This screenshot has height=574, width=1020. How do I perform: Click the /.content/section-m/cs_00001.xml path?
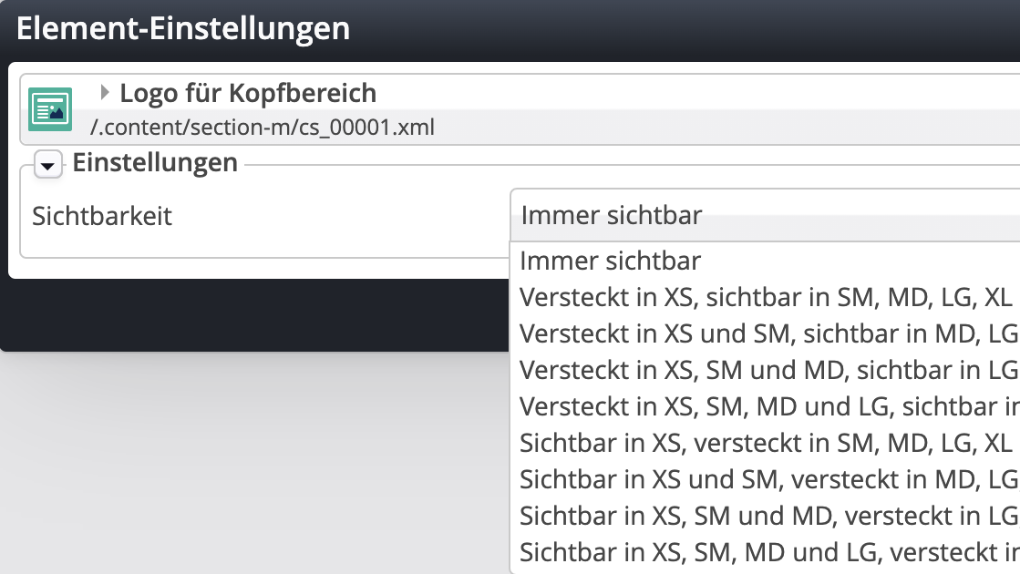pos(261,128)
